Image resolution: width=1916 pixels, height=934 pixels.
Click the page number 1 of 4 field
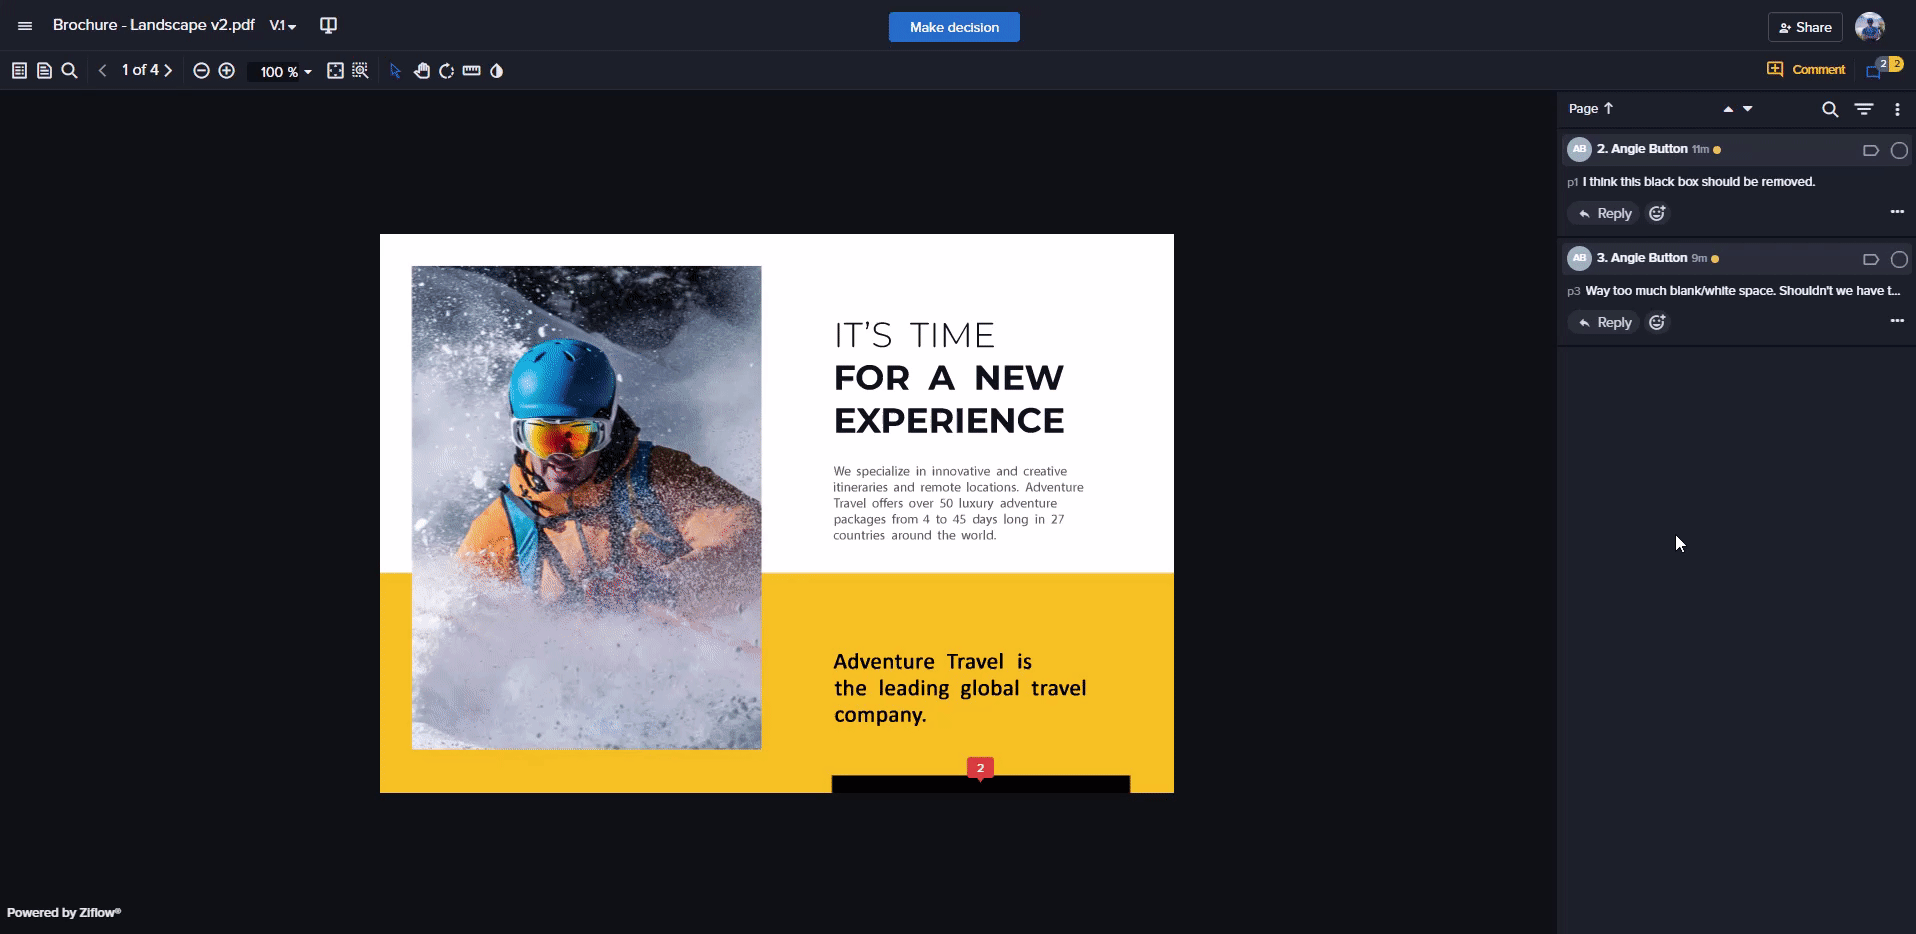140,70
